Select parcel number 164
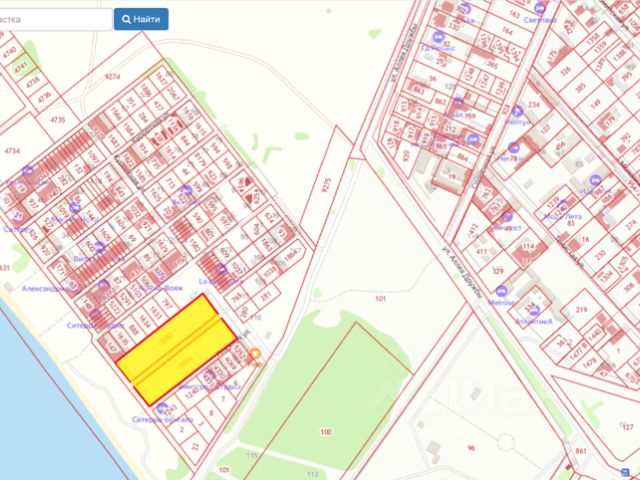The width and height of the screenshot is (640, 480). point(507,31)
